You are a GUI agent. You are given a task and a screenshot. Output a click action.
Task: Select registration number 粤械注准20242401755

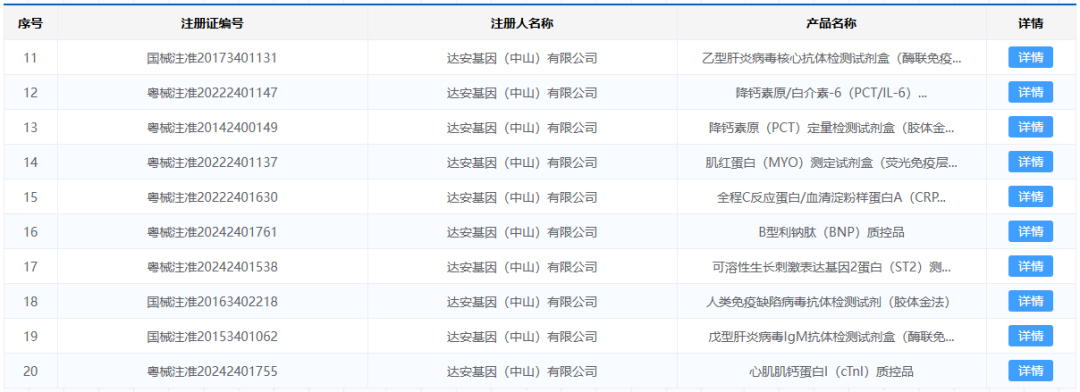click(212, 371)
